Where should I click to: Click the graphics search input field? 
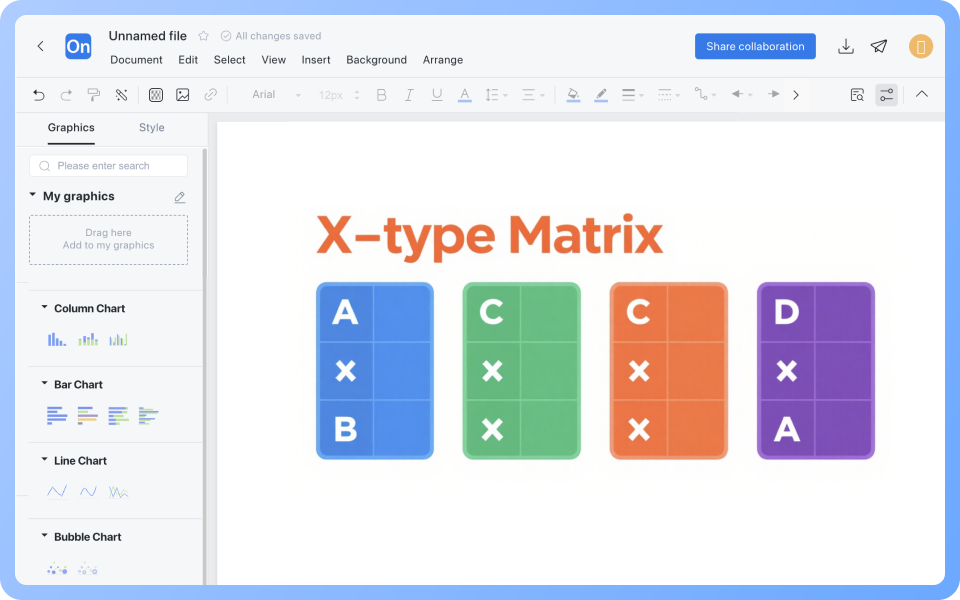(108, 165)
